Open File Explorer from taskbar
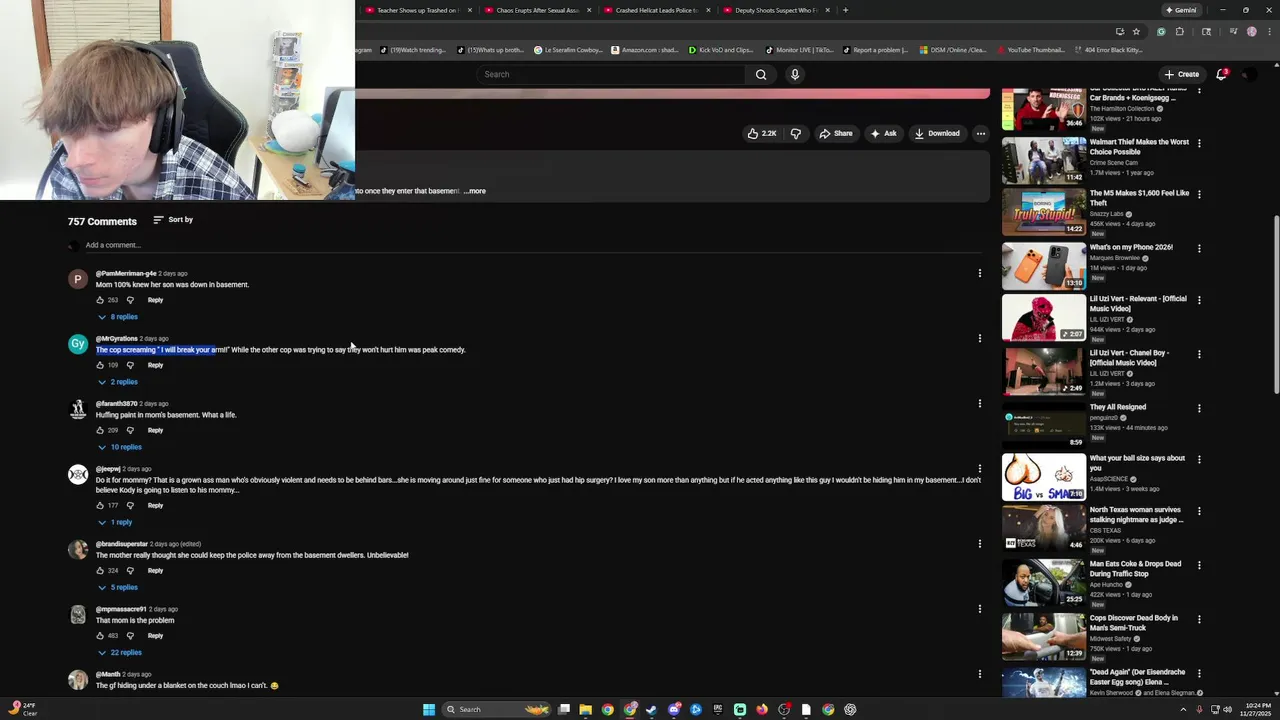1280x720 pixels. pos(585,709)
